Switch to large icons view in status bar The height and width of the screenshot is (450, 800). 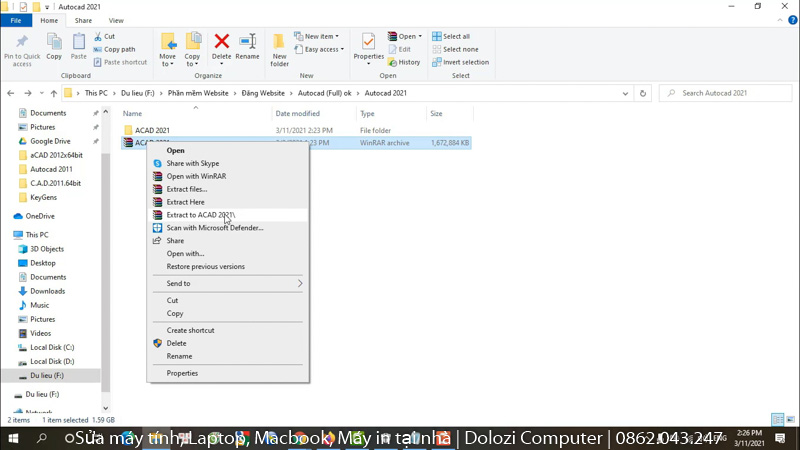(x=790, y=420)
